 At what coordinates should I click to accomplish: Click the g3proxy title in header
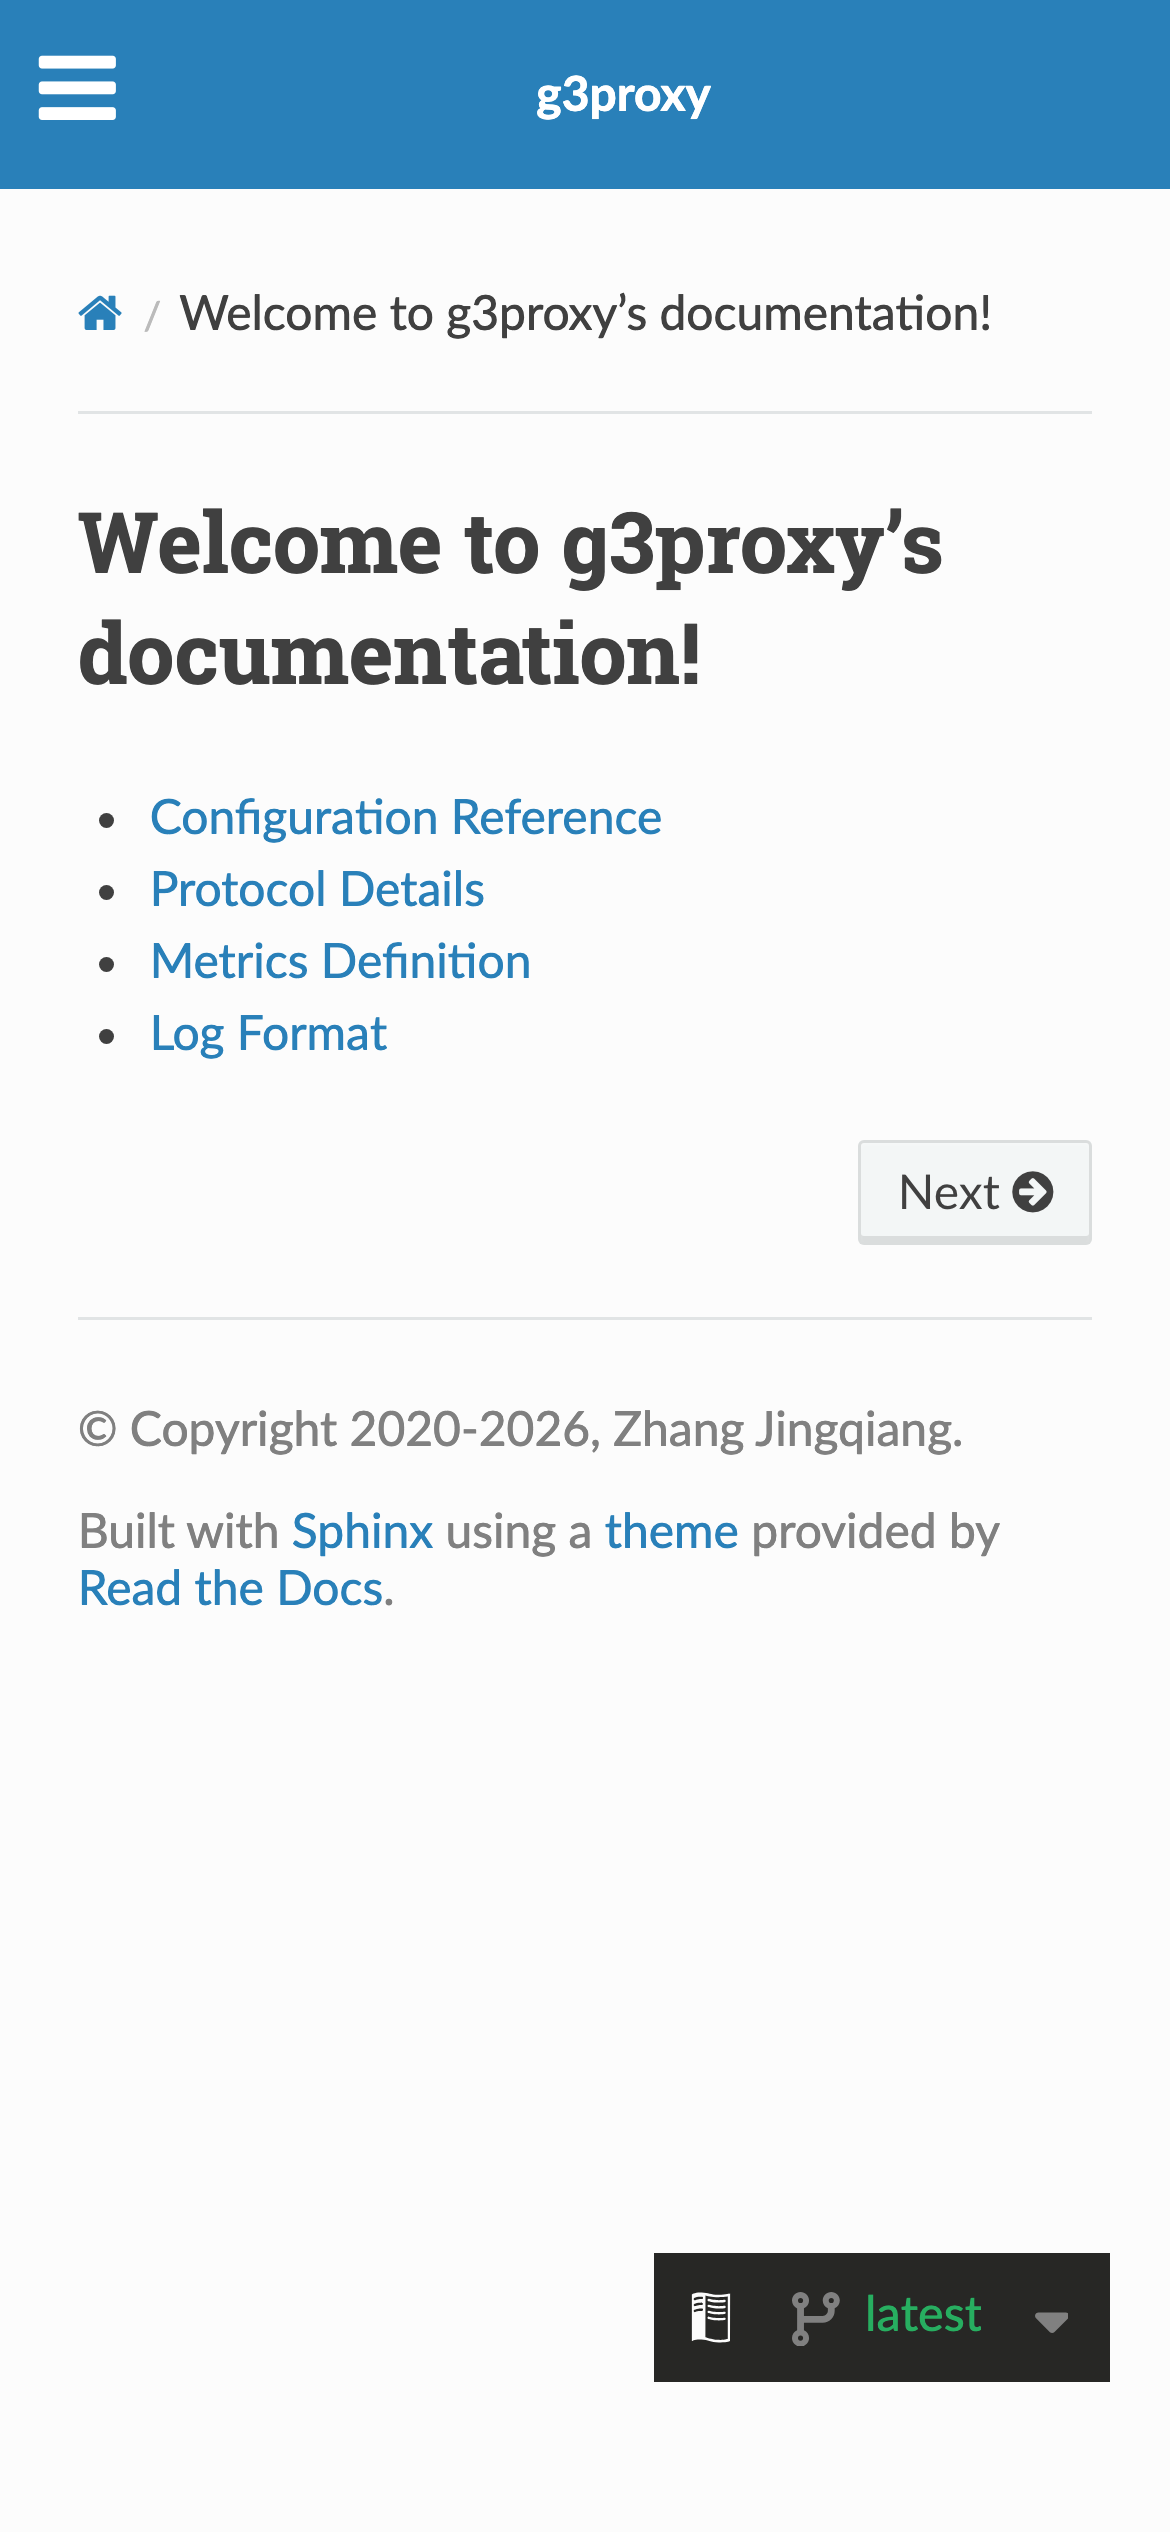pos(622,95)
